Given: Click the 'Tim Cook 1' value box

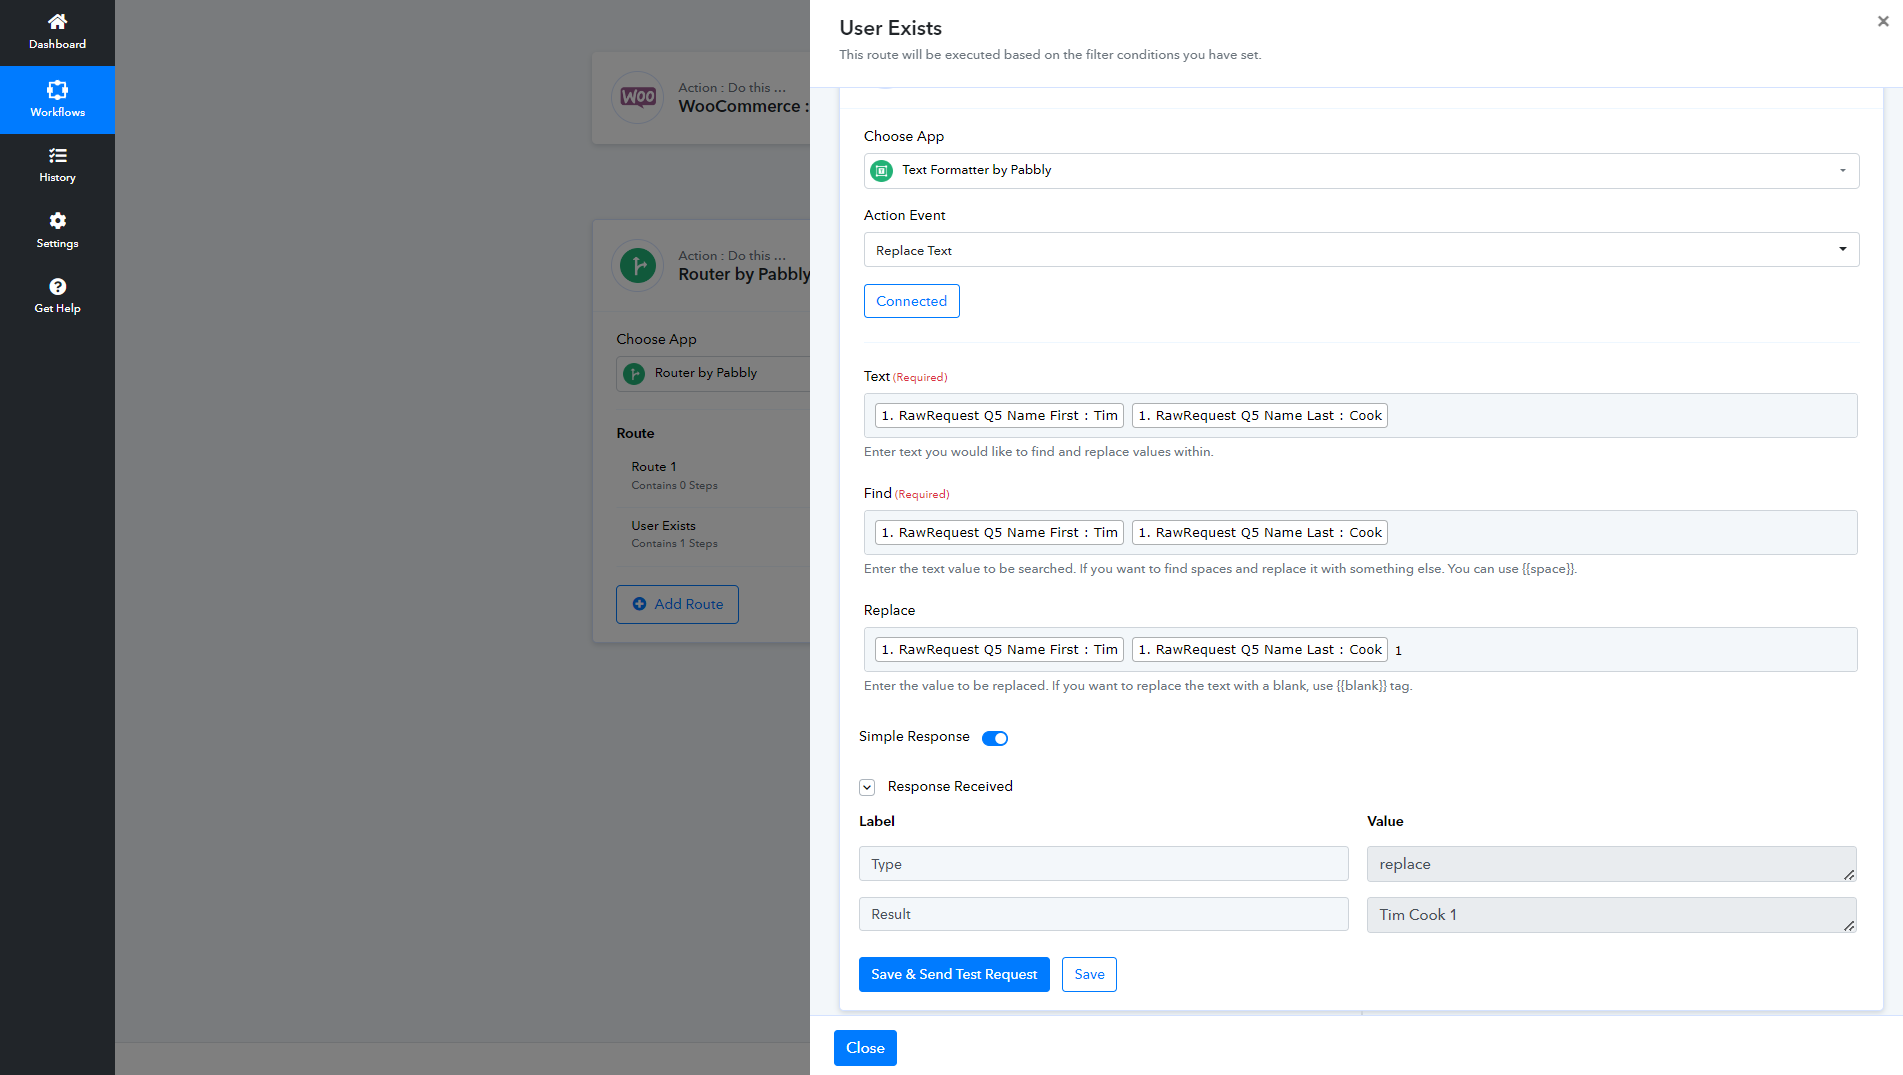Looking at the screenshot, I should click(1611, 915).
